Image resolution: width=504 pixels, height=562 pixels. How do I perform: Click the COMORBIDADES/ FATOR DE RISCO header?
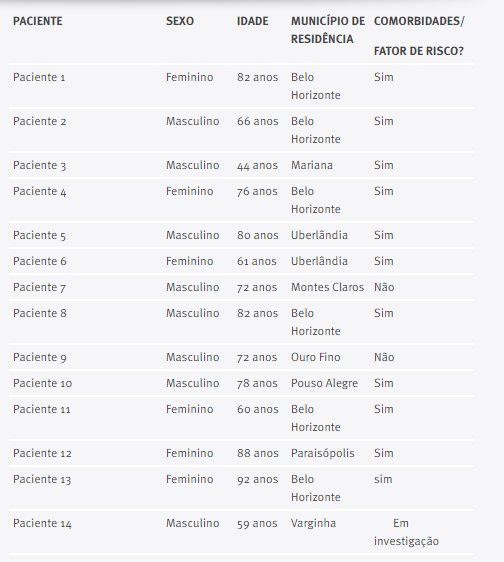point(419,36)
